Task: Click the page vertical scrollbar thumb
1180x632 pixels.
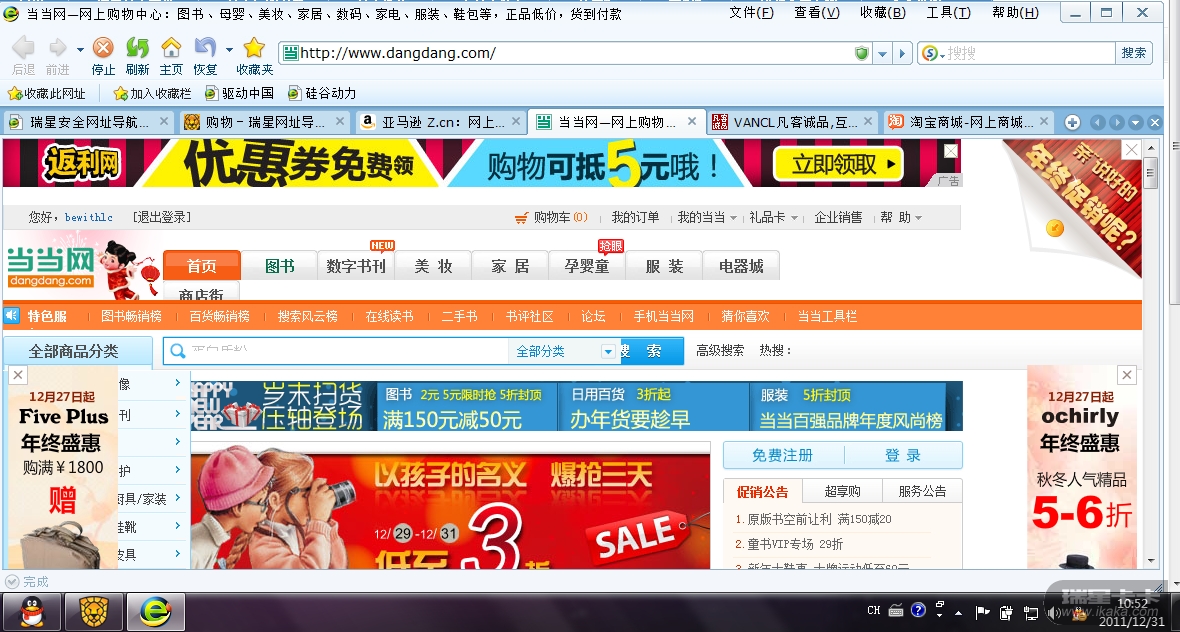Action: click(x=1150, y=174)
